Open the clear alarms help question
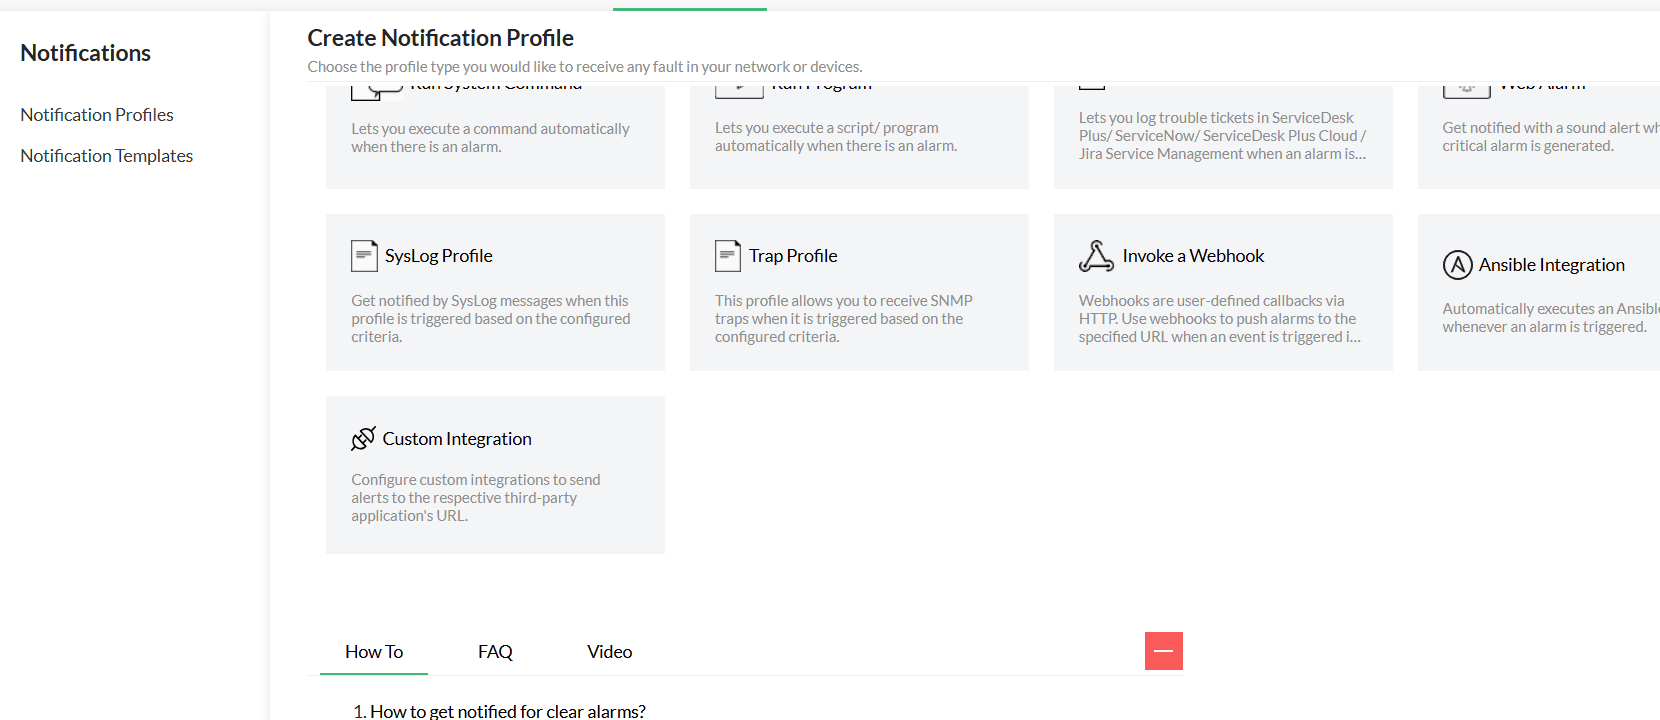The width and height of the screenshot is (1660, 720). pos(506,710)
